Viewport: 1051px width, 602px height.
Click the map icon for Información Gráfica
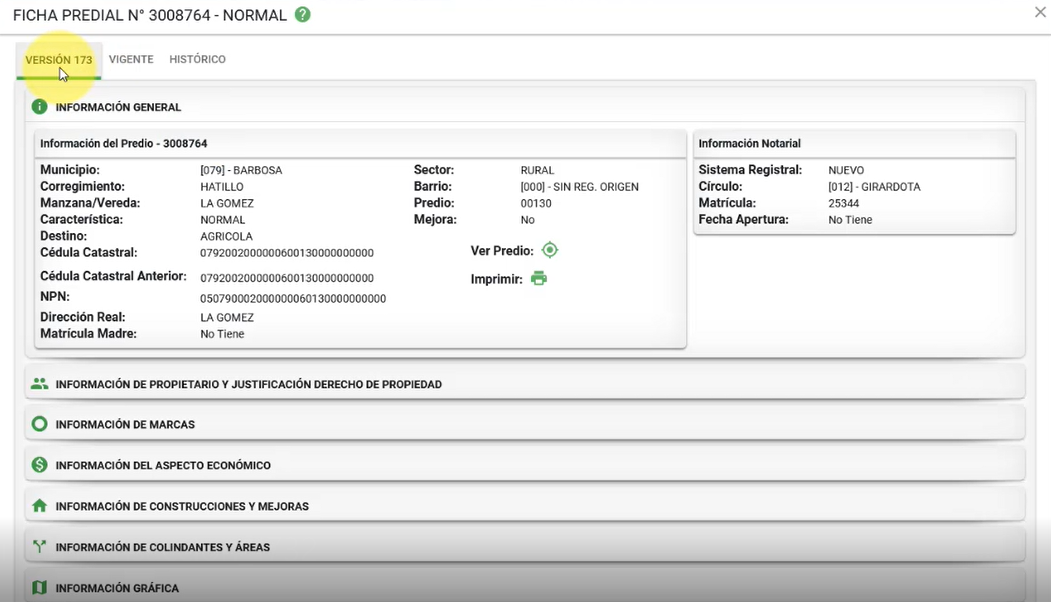39,588
